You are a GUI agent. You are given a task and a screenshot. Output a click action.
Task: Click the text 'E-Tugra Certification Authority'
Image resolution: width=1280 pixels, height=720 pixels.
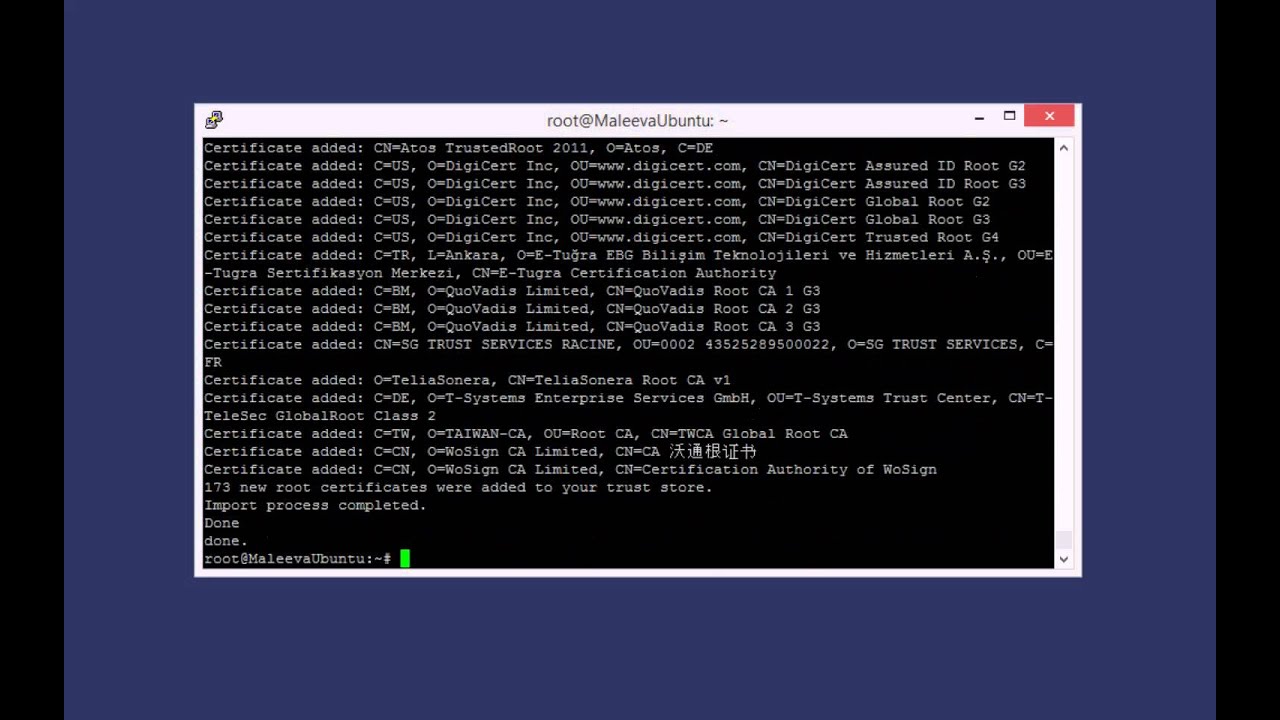(637, 273)
